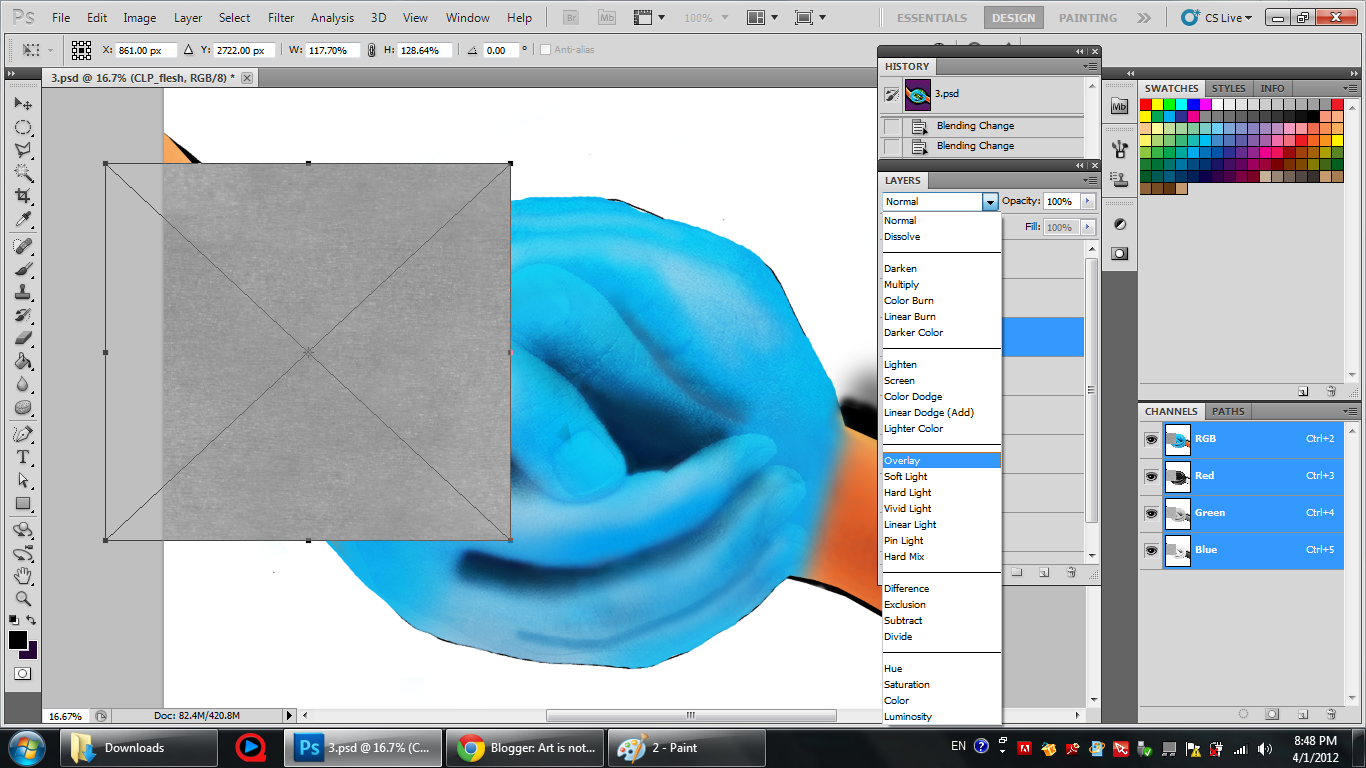This screenshot has width=1366, height=768.
Task: Open the Fill slider arrow
Action: [1088, 228]
